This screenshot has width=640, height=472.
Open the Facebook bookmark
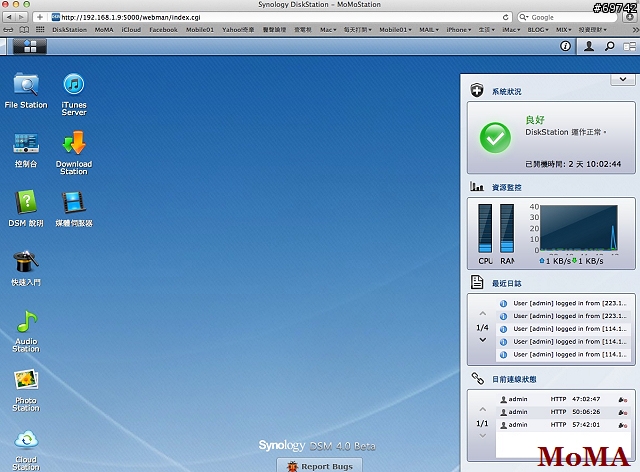pos(163,29)
